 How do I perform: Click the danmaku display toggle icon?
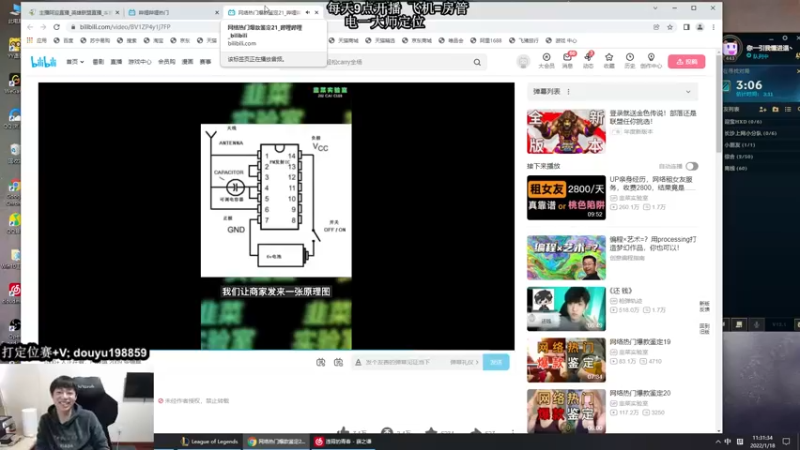point(320,362)
